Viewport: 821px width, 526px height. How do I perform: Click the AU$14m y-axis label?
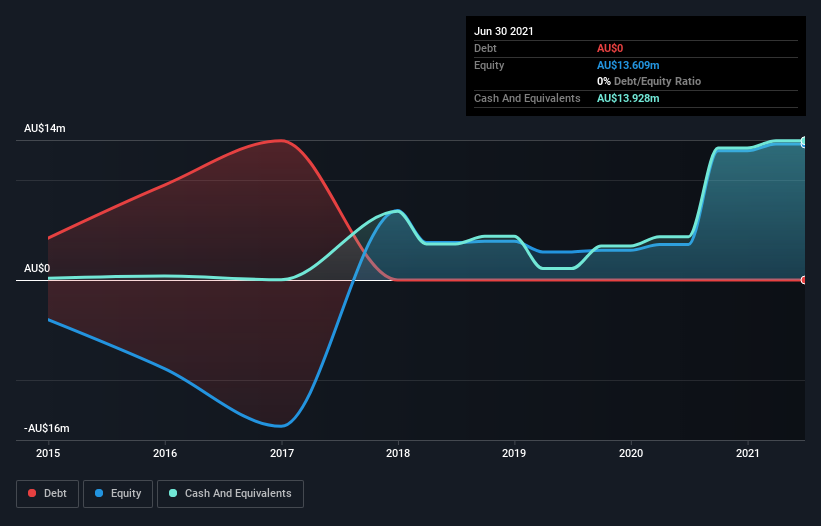coord(45,128)
